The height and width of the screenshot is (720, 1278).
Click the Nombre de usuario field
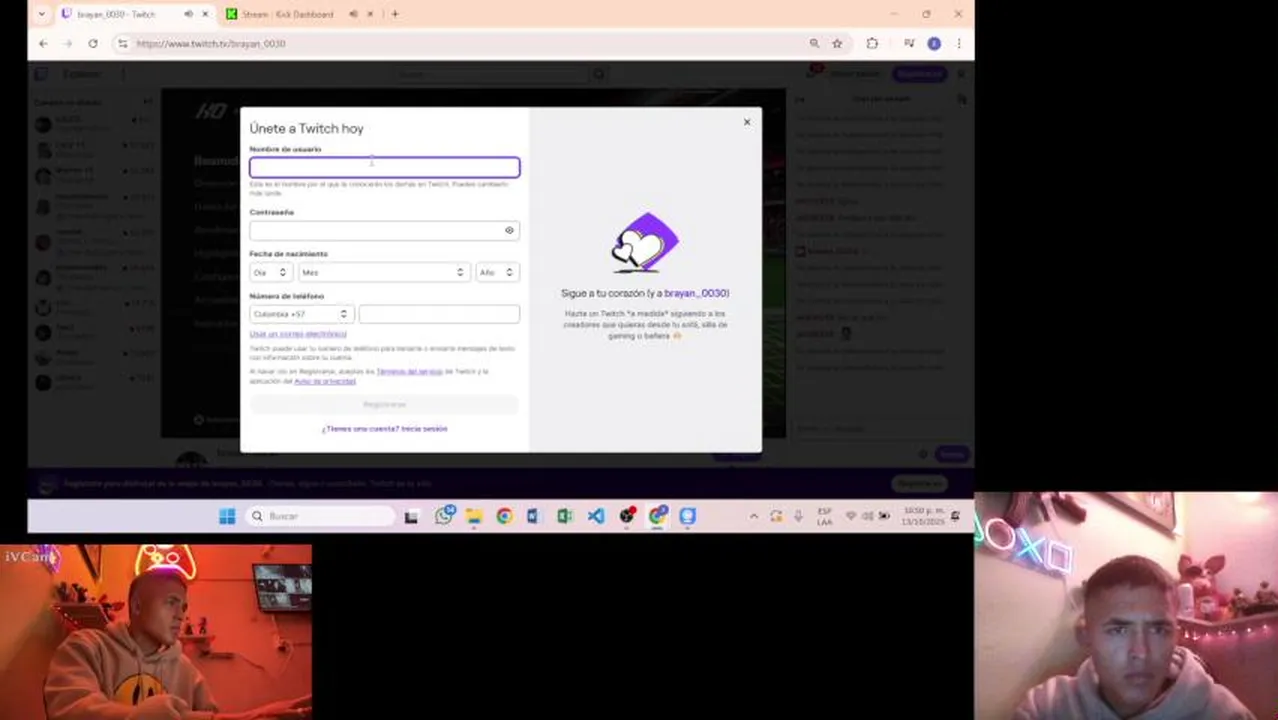(x=384, y=167)
